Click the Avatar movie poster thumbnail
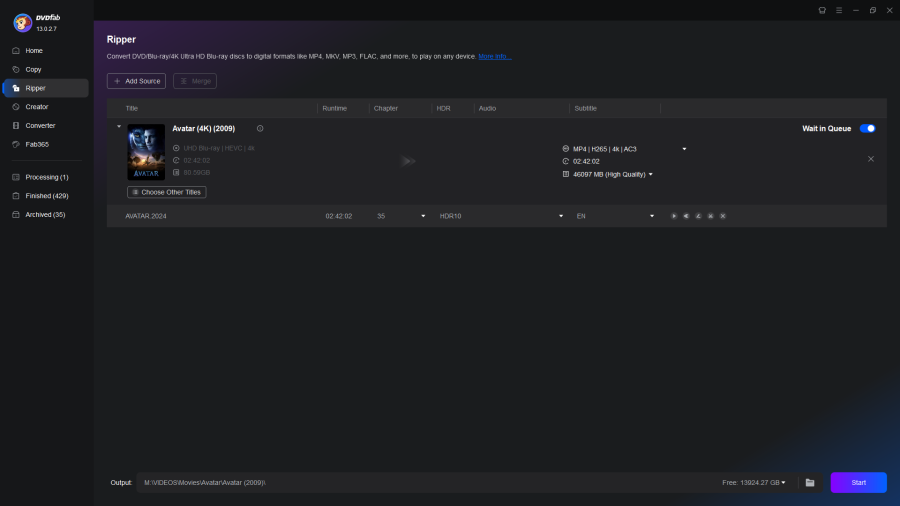This screenshot has height=506, width=900. coord(146,152)
